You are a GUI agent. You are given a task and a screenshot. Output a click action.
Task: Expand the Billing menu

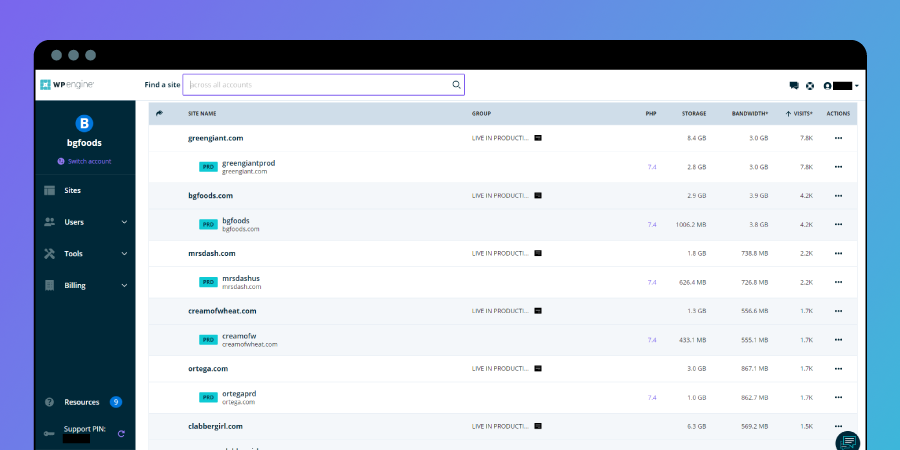pyautogui.click(x=85, y=285)
